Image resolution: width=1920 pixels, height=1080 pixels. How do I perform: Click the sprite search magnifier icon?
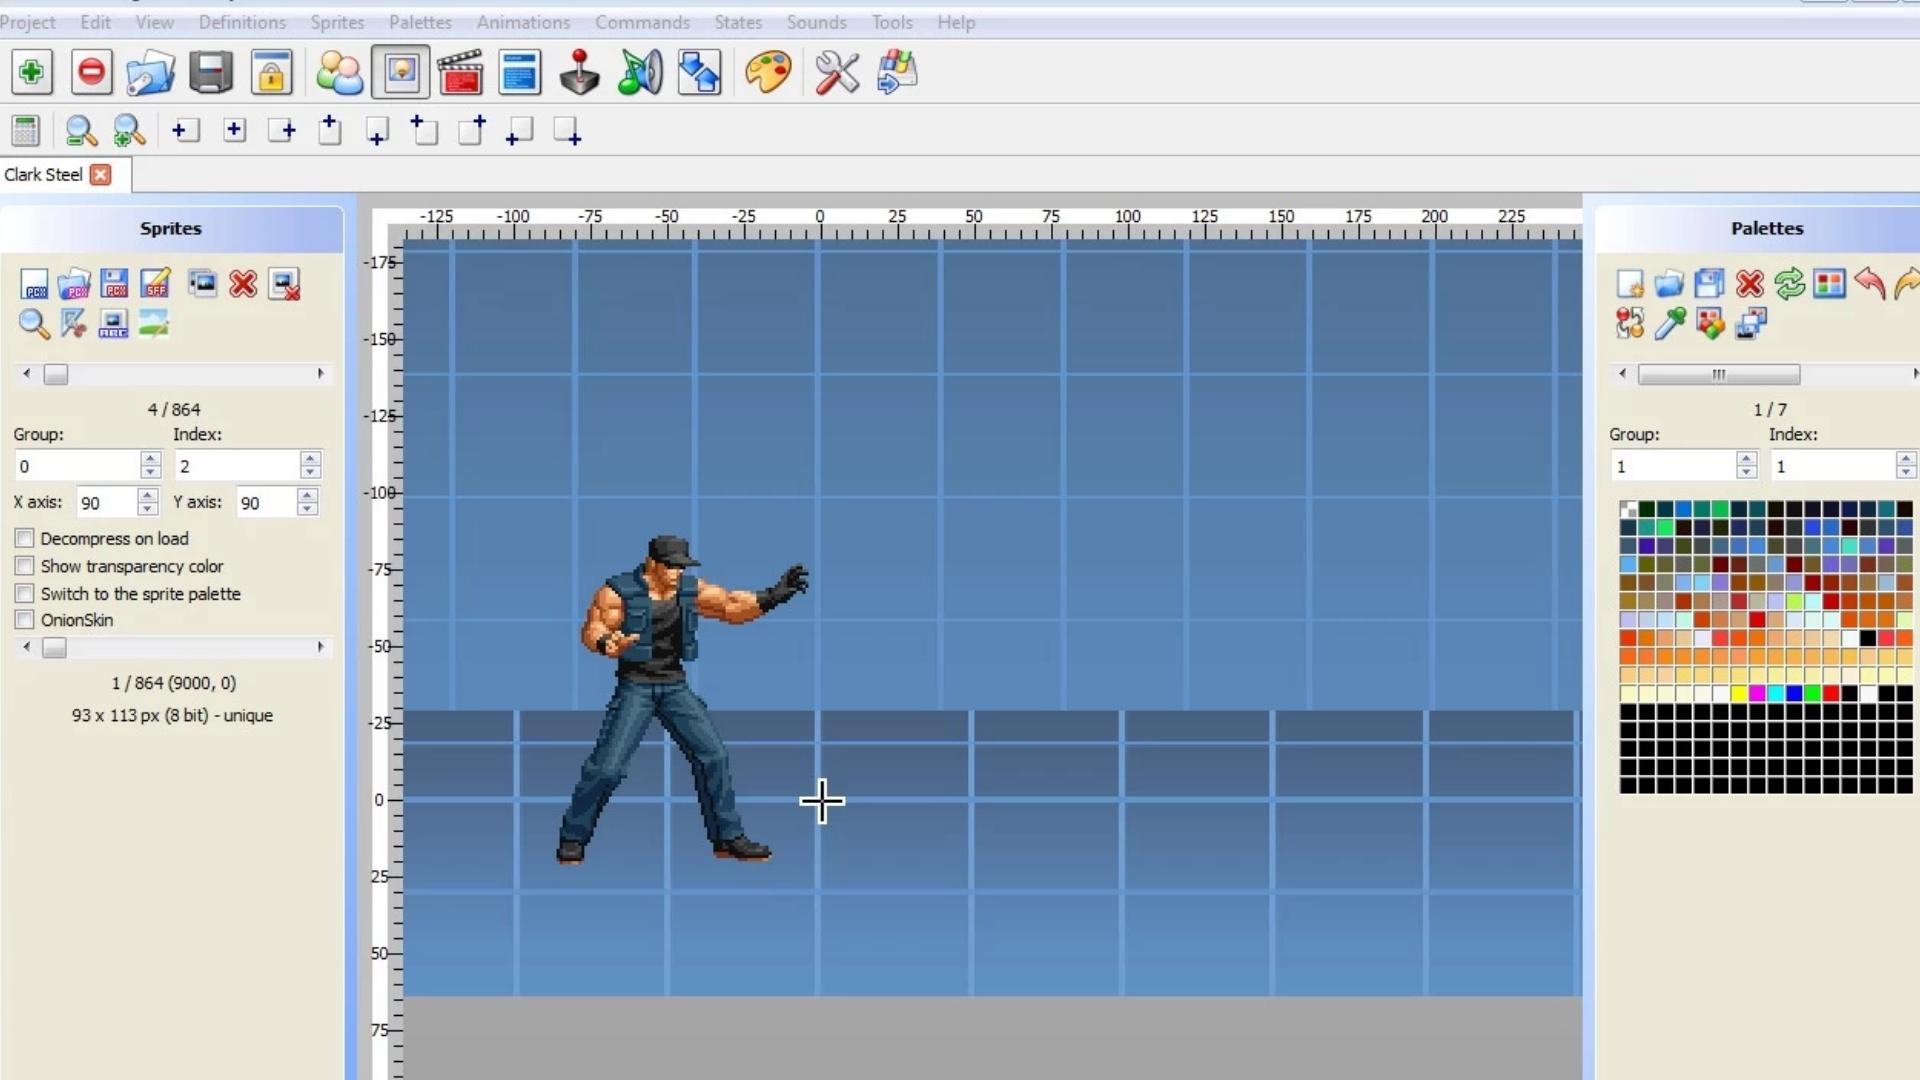tap(34, 324)
